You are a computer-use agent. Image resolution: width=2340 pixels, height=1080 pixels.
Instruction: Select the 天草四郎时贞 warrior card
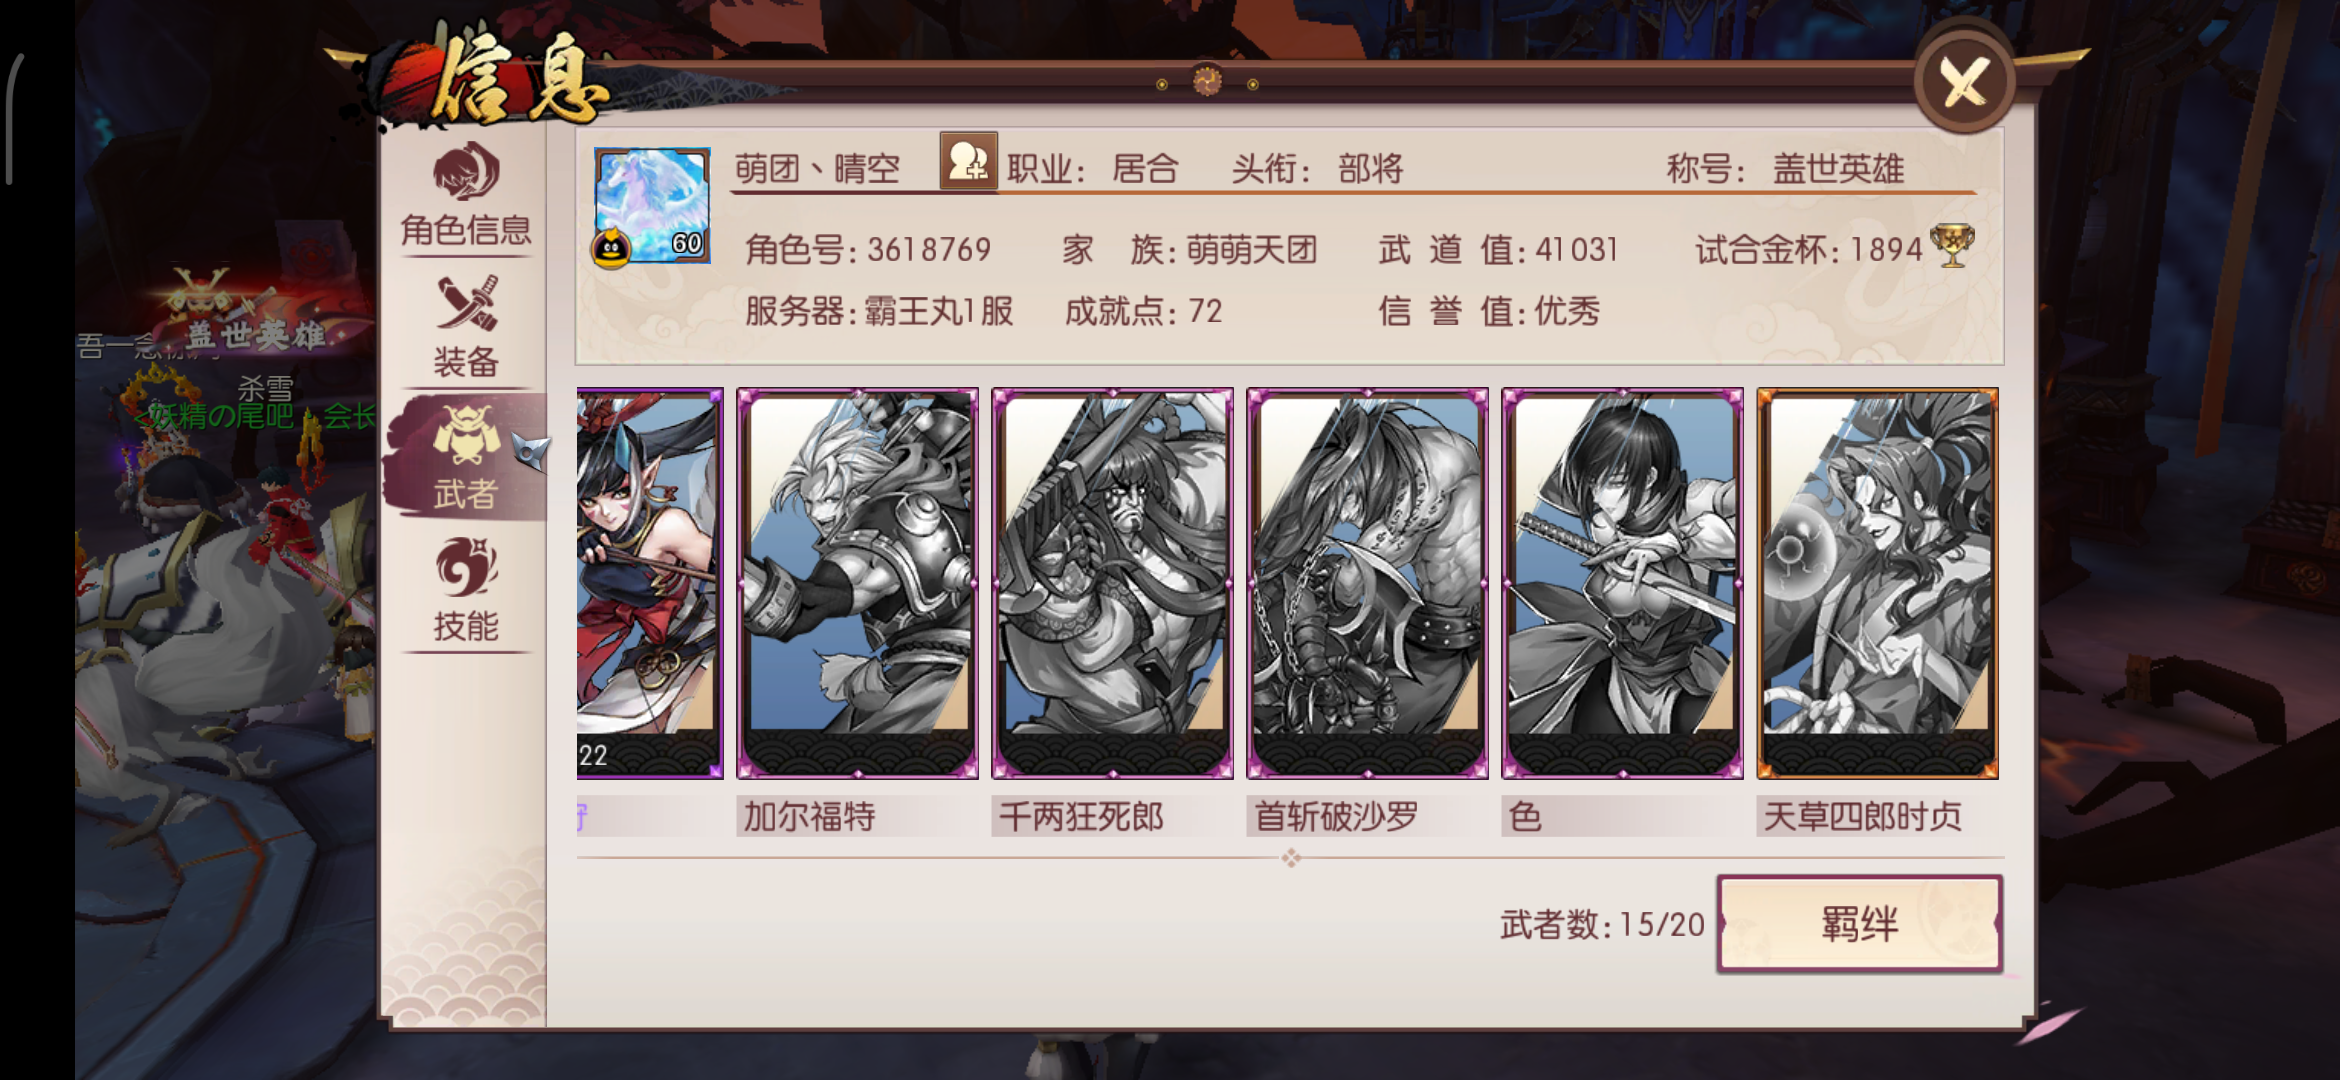(x=1877, y=583)
